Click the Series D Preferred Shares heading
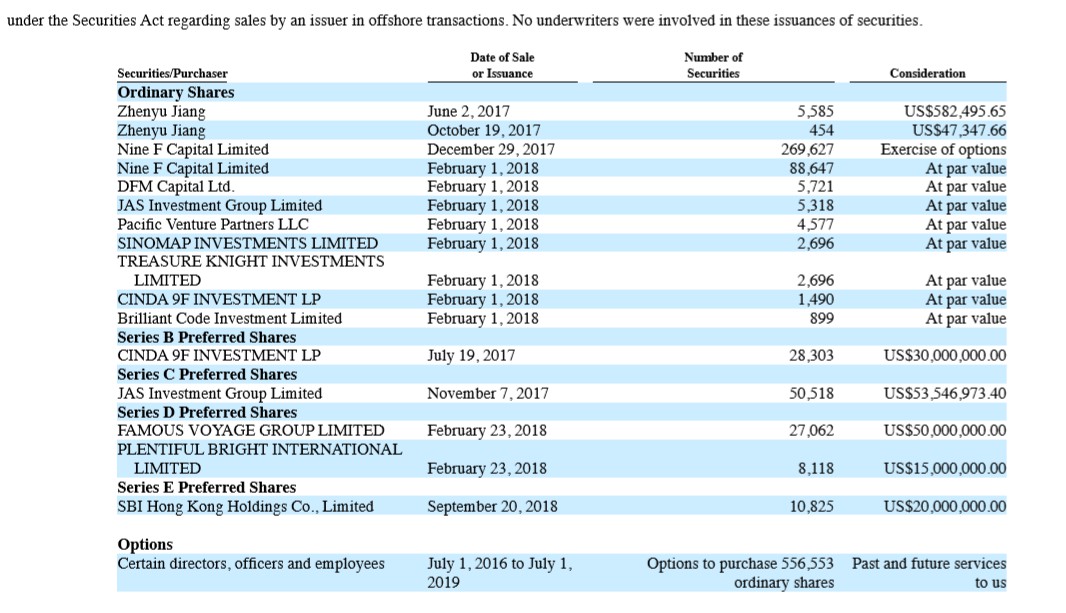The width and height of the screenshot is (1066, 613). click(x=207, y=412)
